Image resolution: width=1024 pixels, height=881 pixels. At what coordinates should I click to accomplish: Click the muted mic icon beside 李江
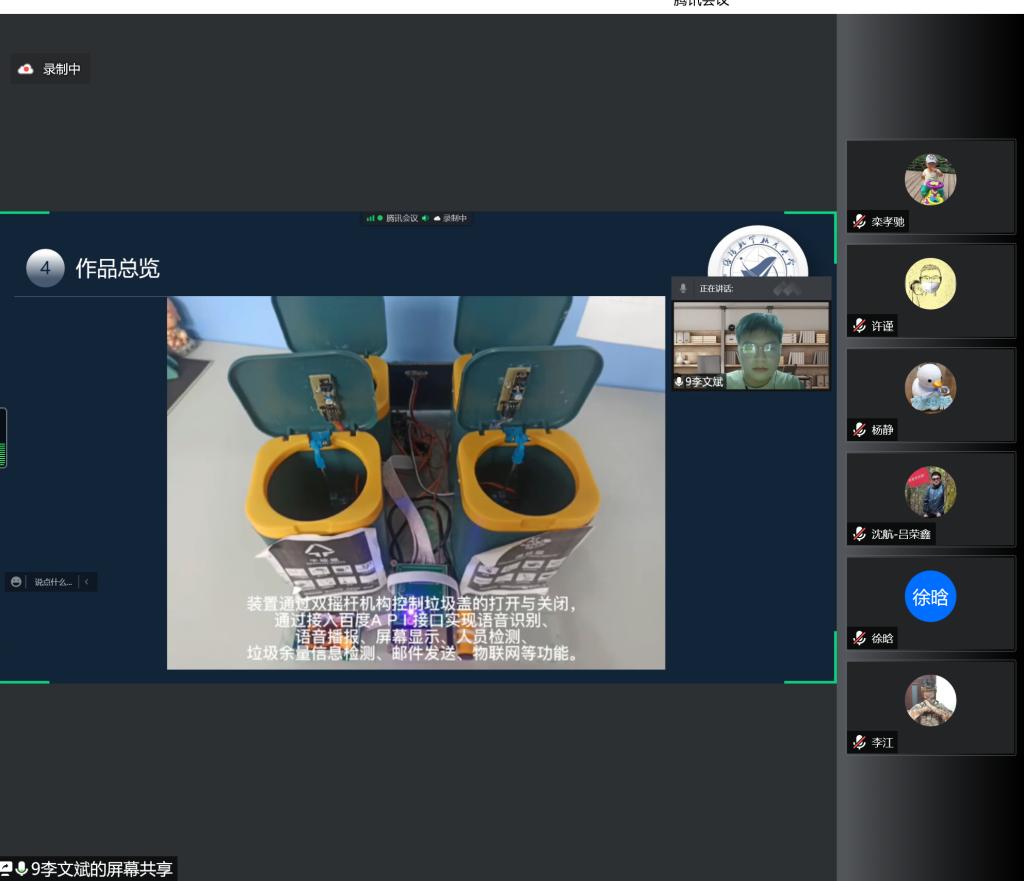(x=859, y=743)
